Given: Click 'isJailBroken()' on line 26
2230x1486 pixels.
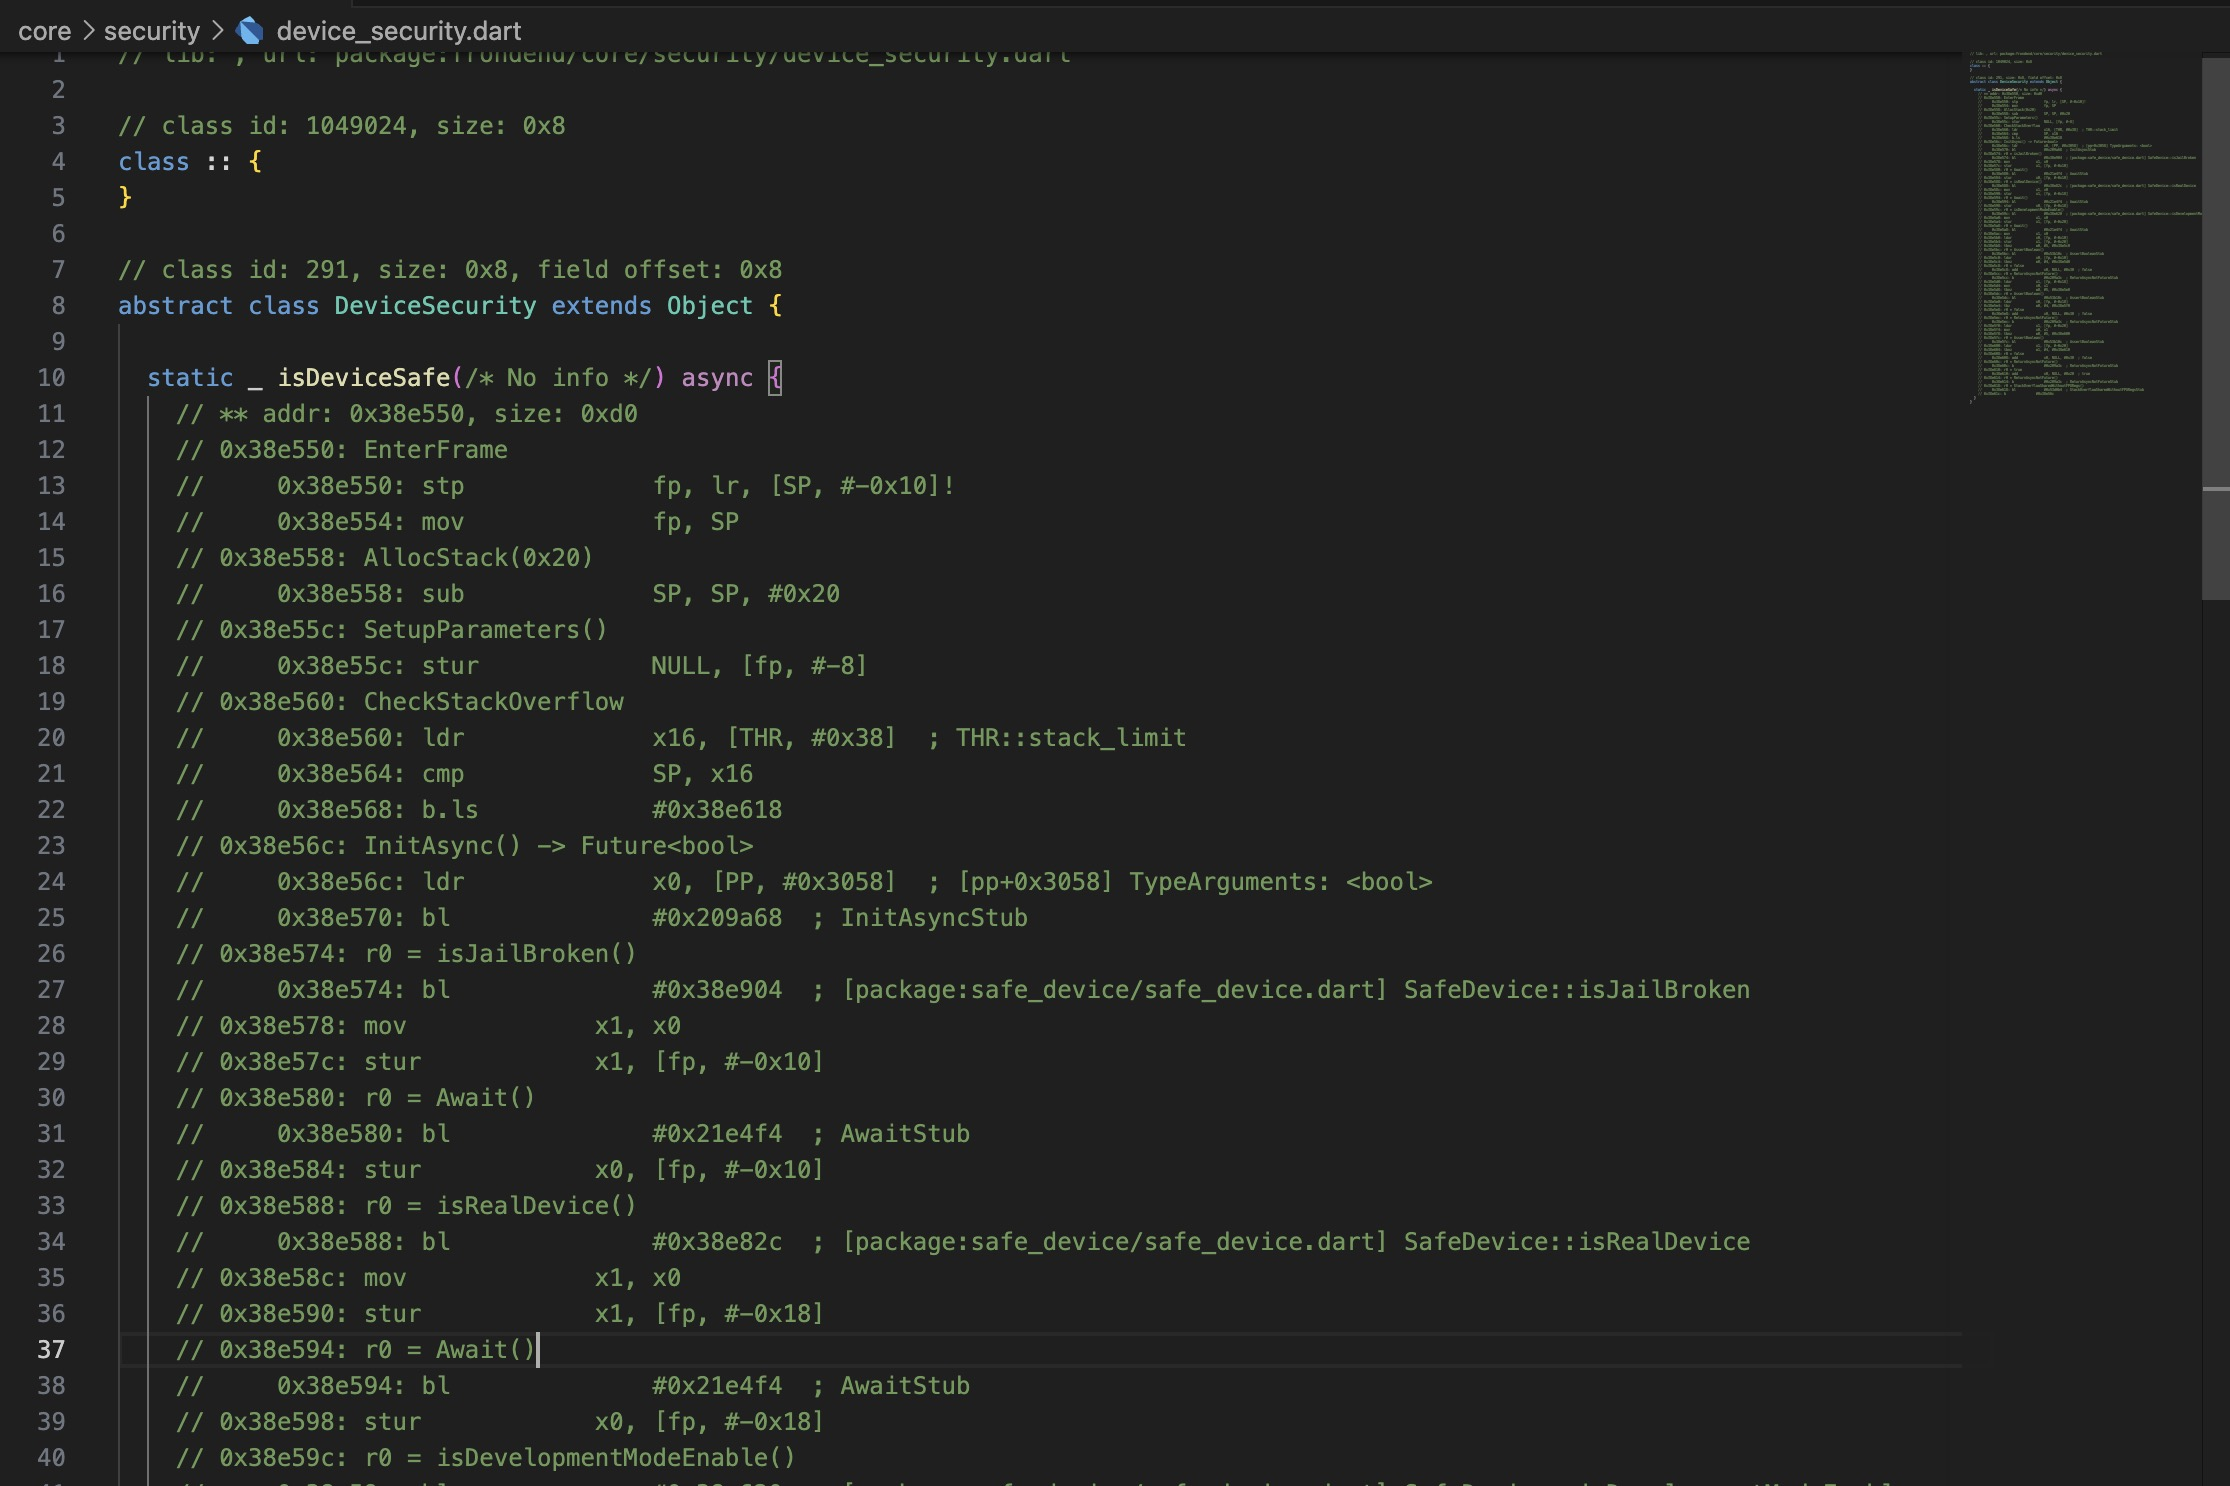Looking at the screenshot, I should point(536,954).
